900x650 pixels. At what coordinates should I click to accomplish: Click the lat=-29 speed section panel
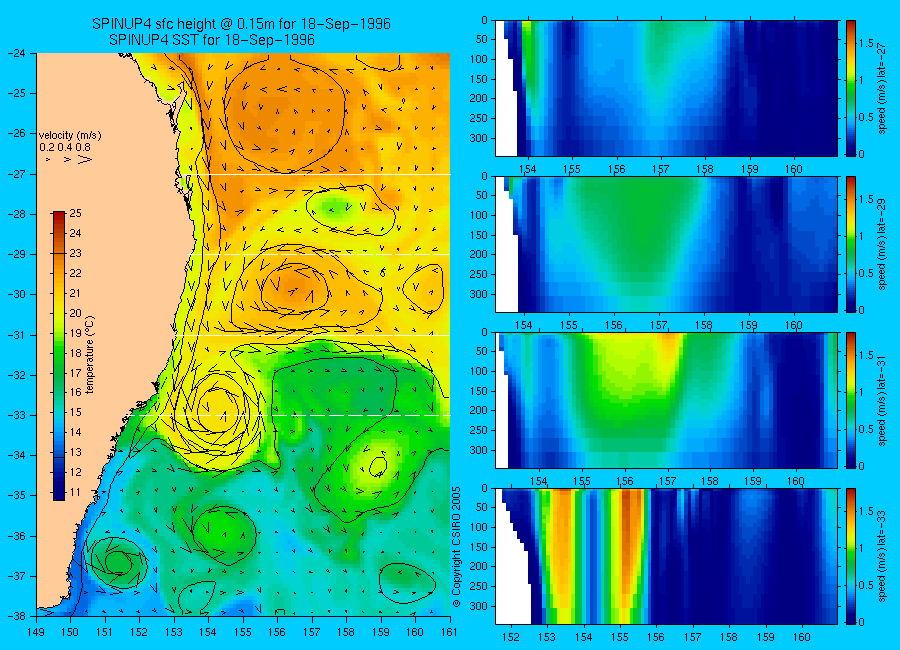(666, 244)
